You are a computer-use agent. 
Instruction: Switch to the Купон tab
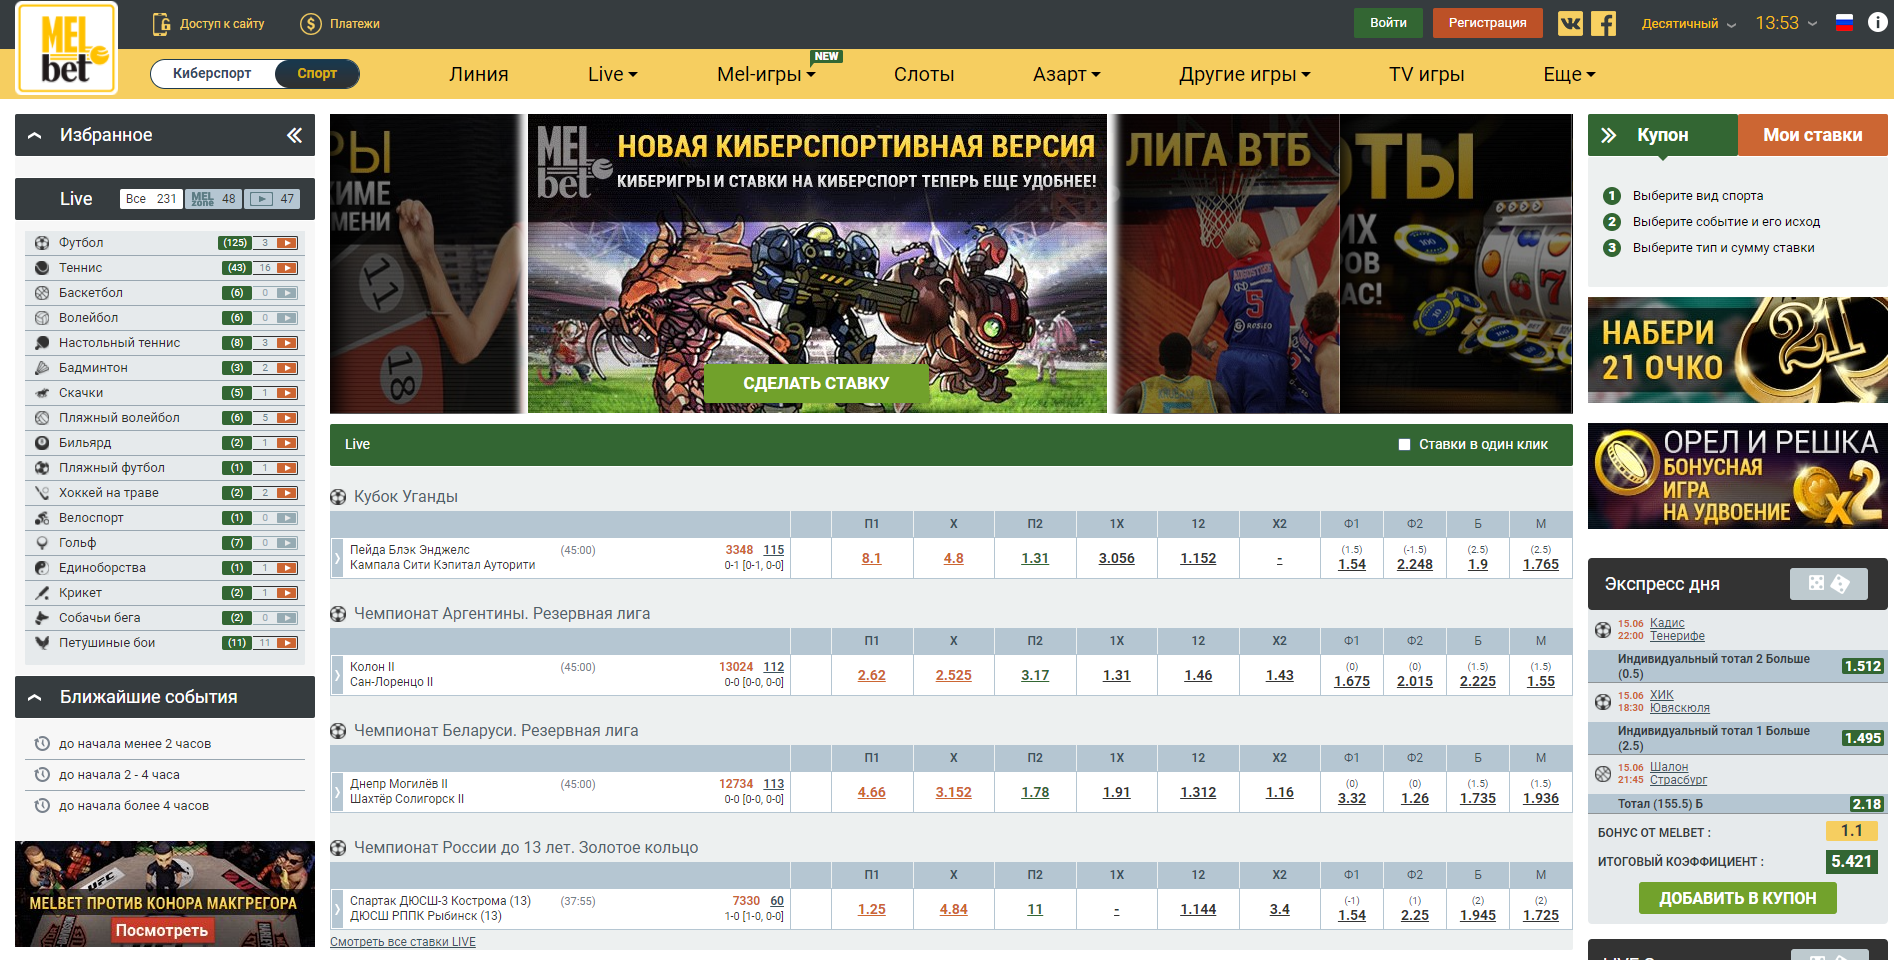(x=1662, y=135)
